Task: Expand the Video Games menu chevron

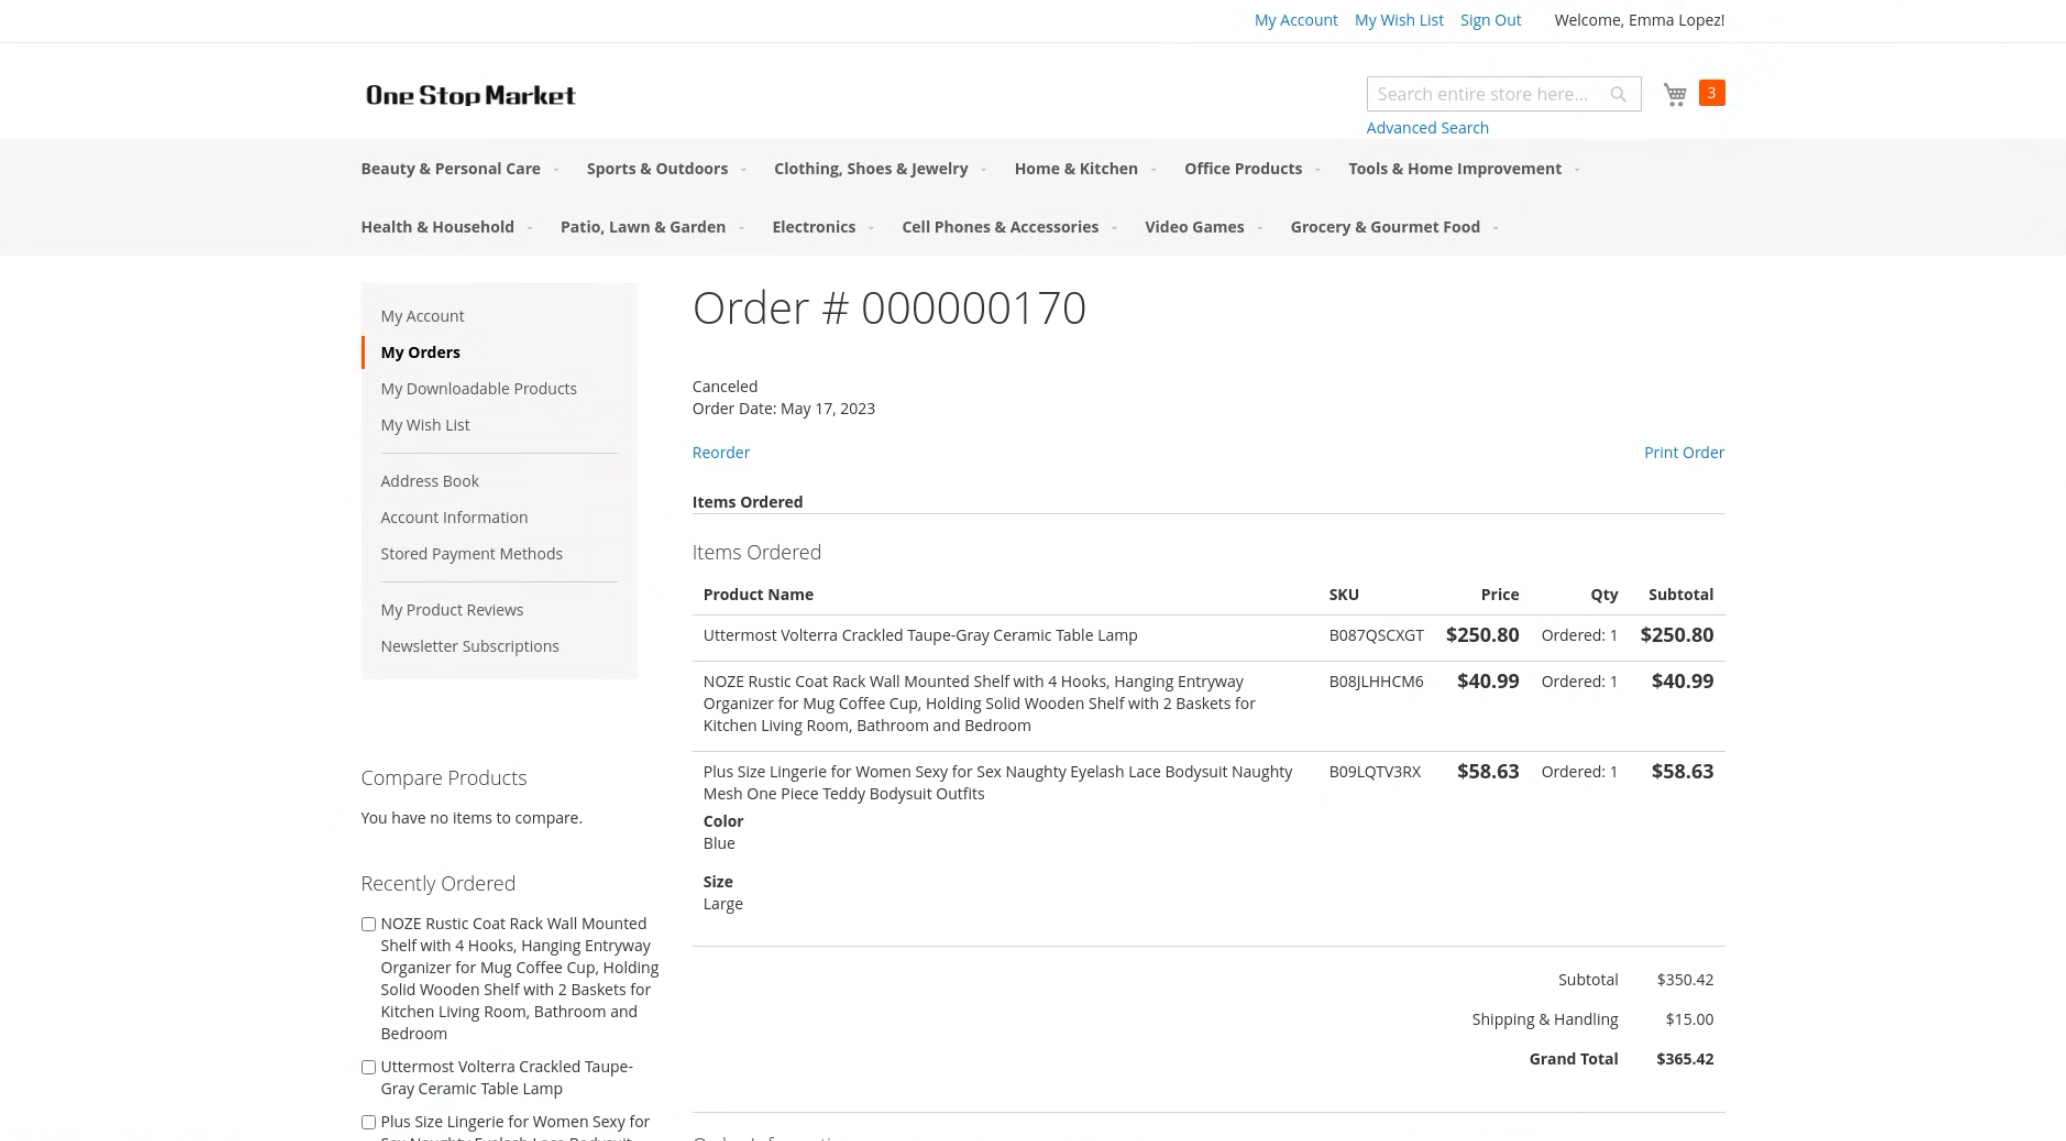Action: click(x=1260, y=228)
